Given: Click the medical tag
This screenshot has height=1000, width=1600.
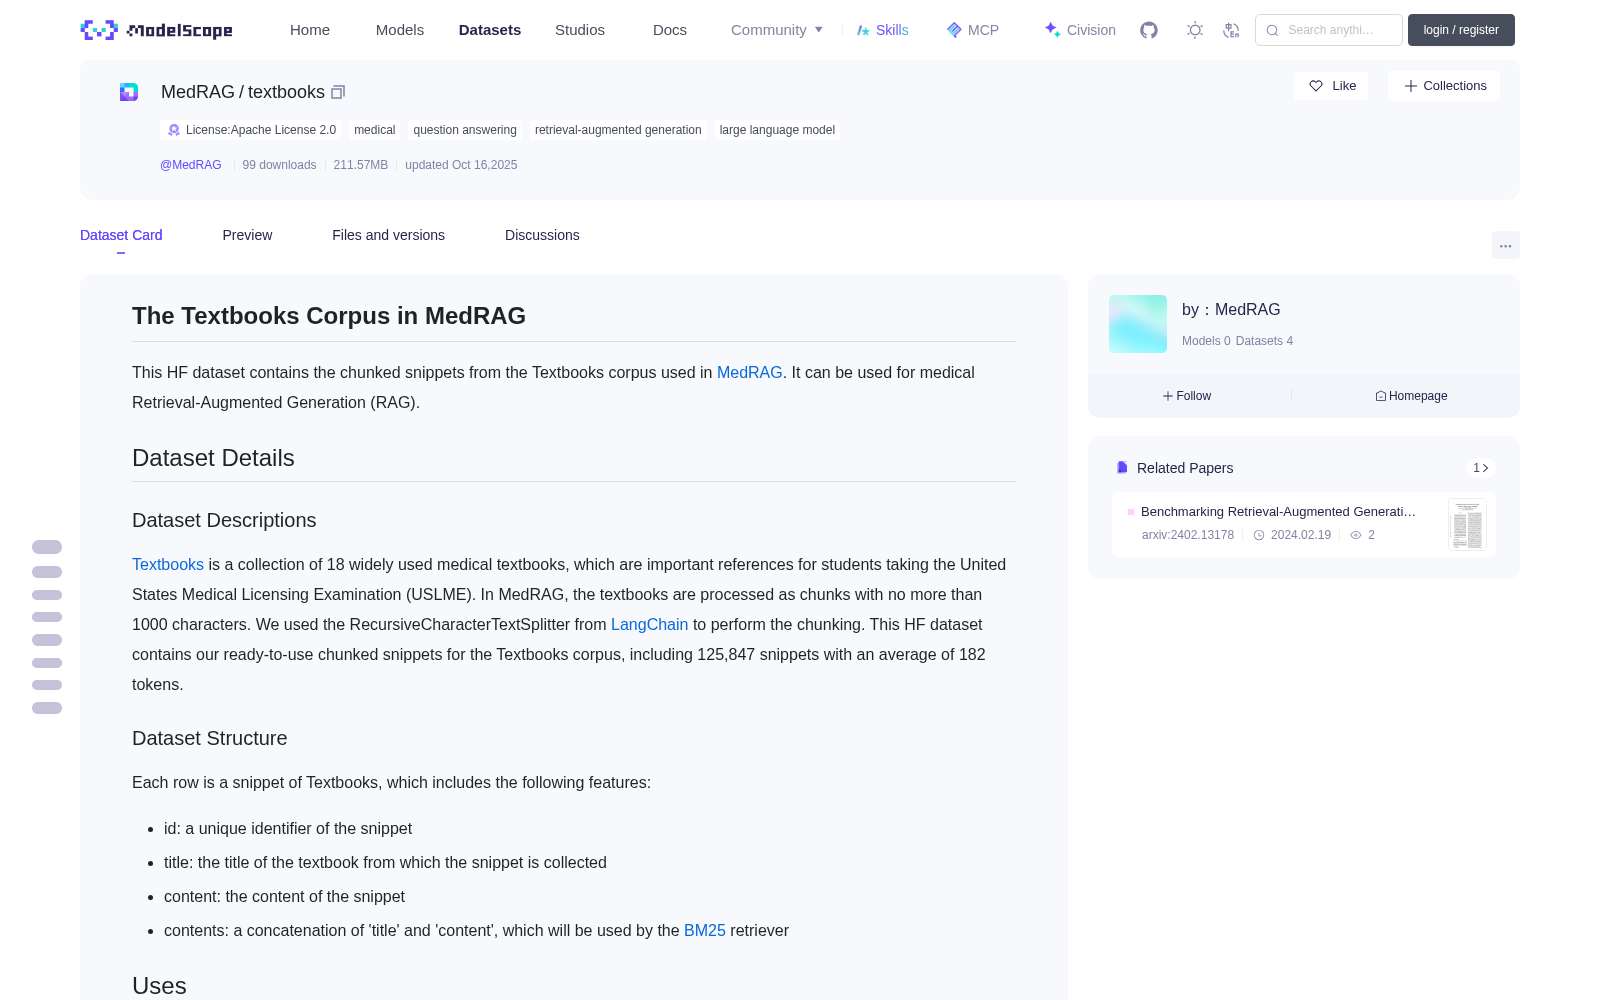Looking at the screenshot, I should (x=375, y=130).
